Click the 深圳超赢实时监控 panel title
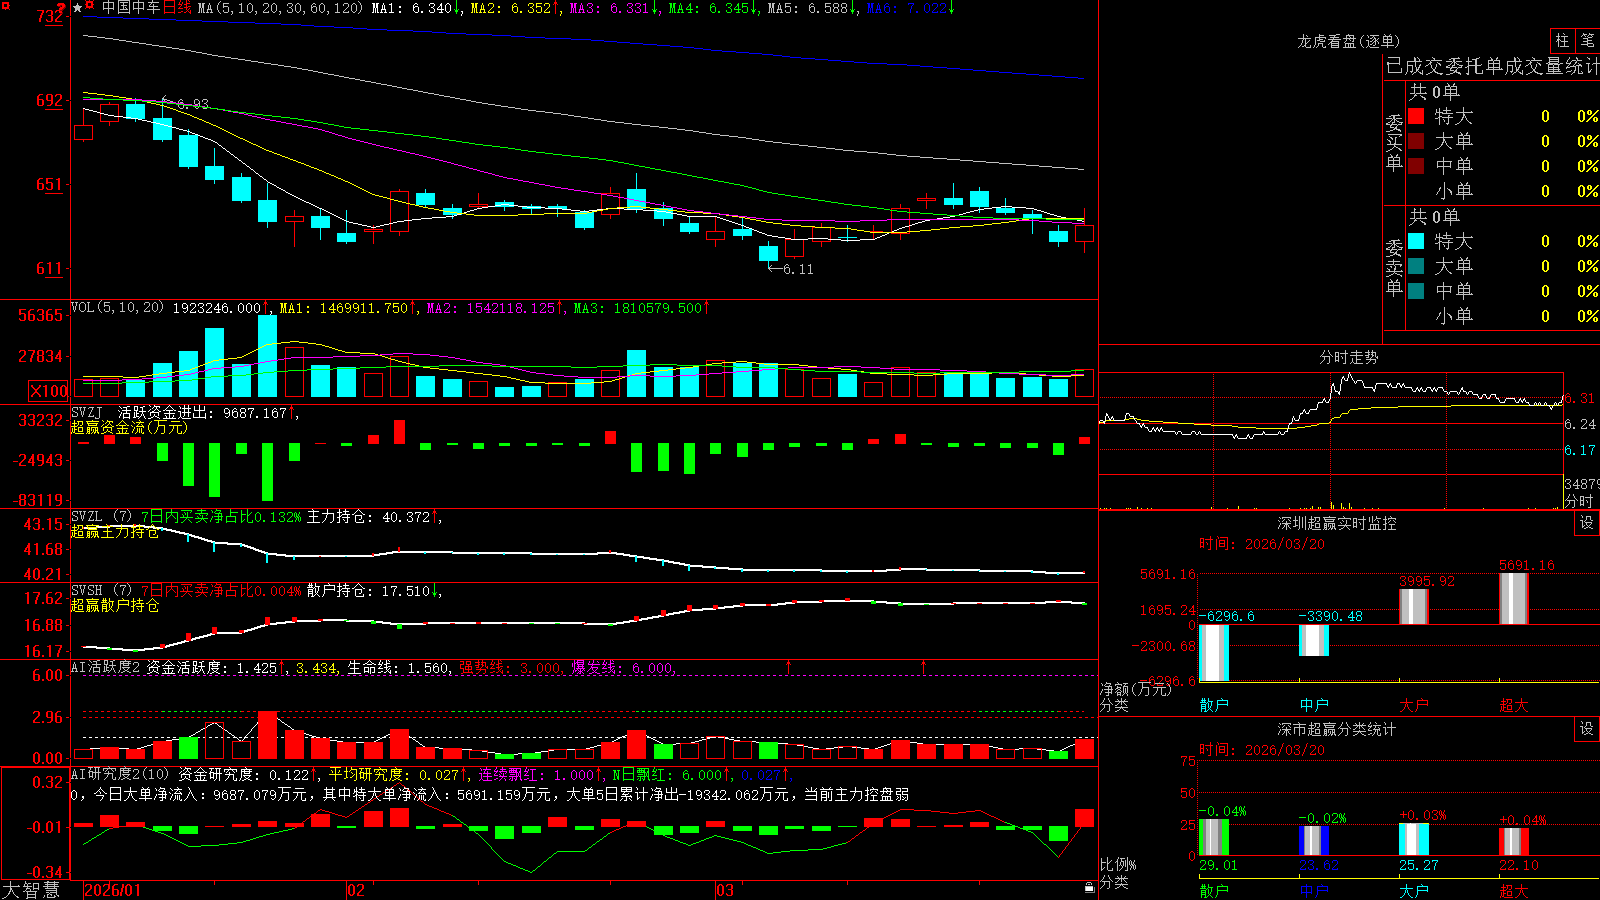 click(1337, 523)
